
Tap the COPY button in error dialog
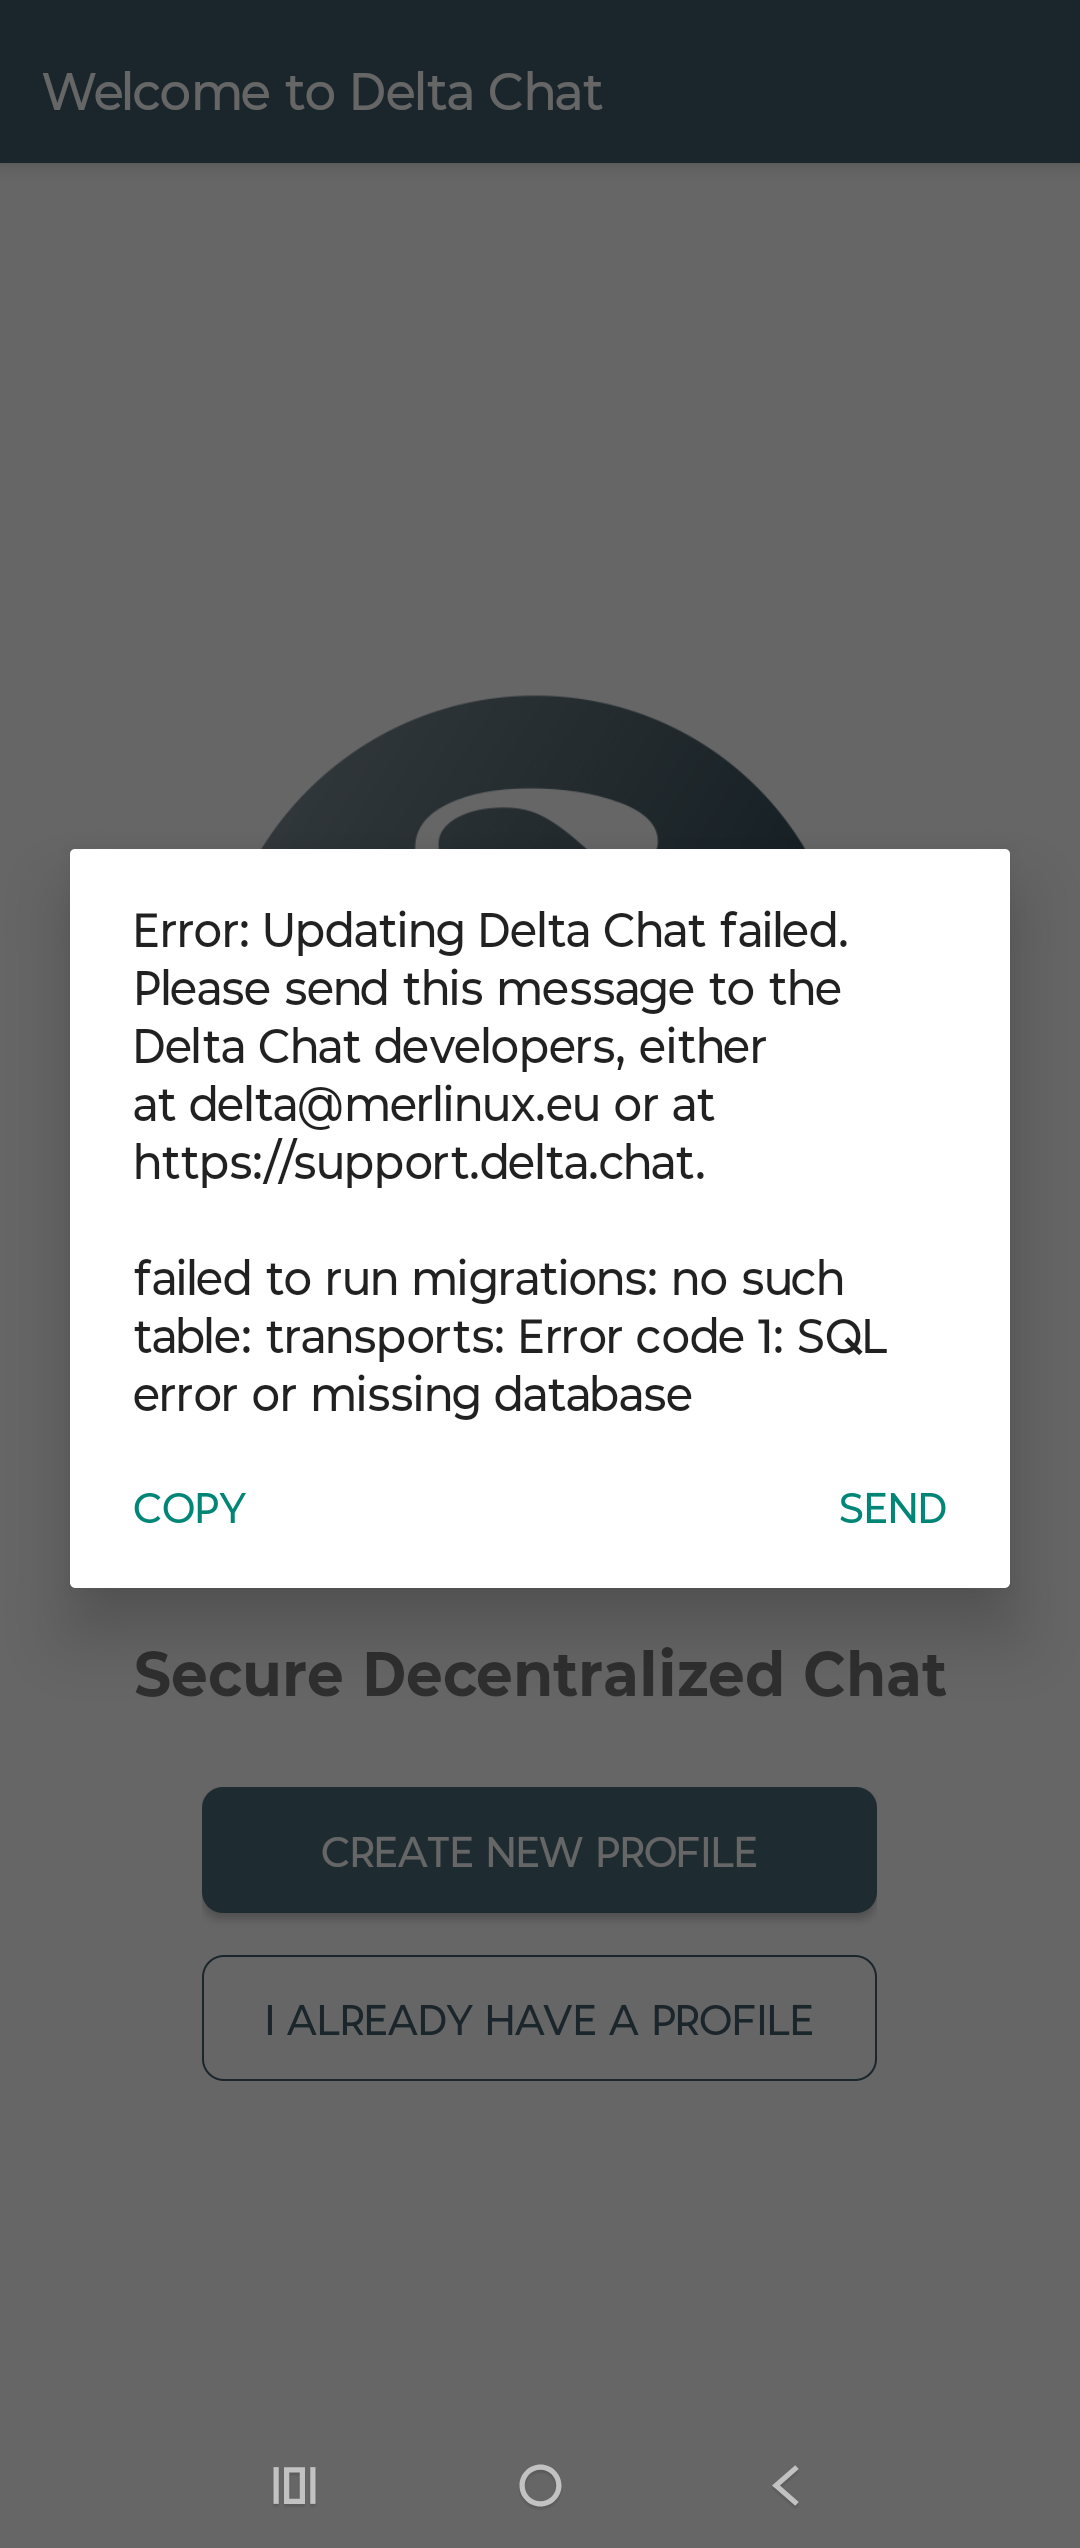(x=189, y=1508)
